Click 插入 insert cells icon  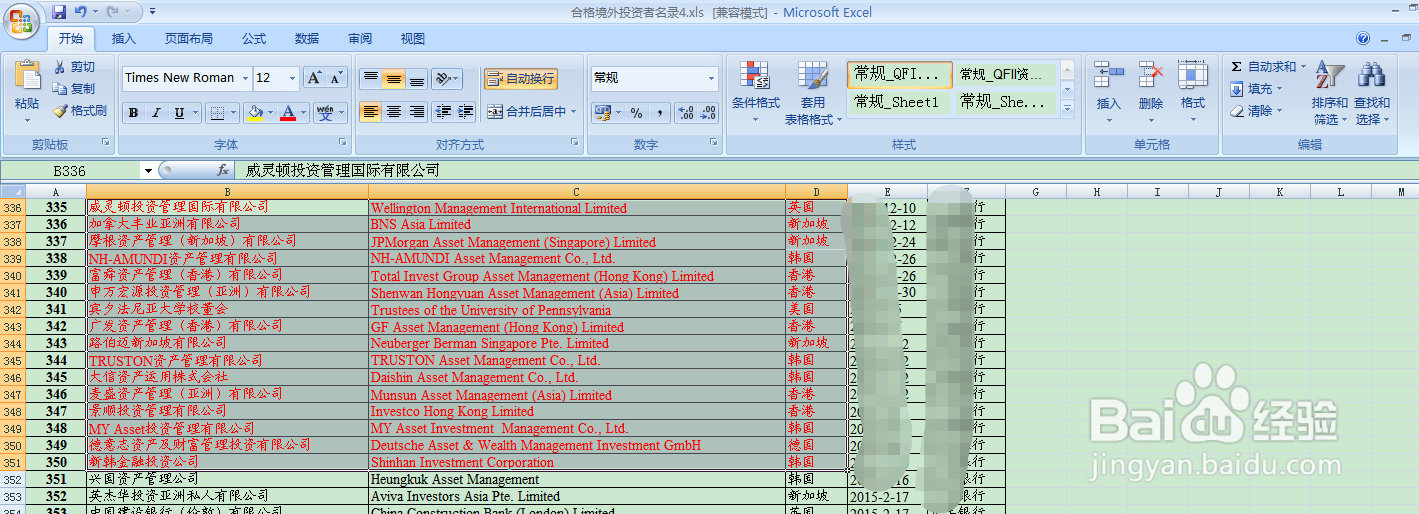coord(1109,76)
